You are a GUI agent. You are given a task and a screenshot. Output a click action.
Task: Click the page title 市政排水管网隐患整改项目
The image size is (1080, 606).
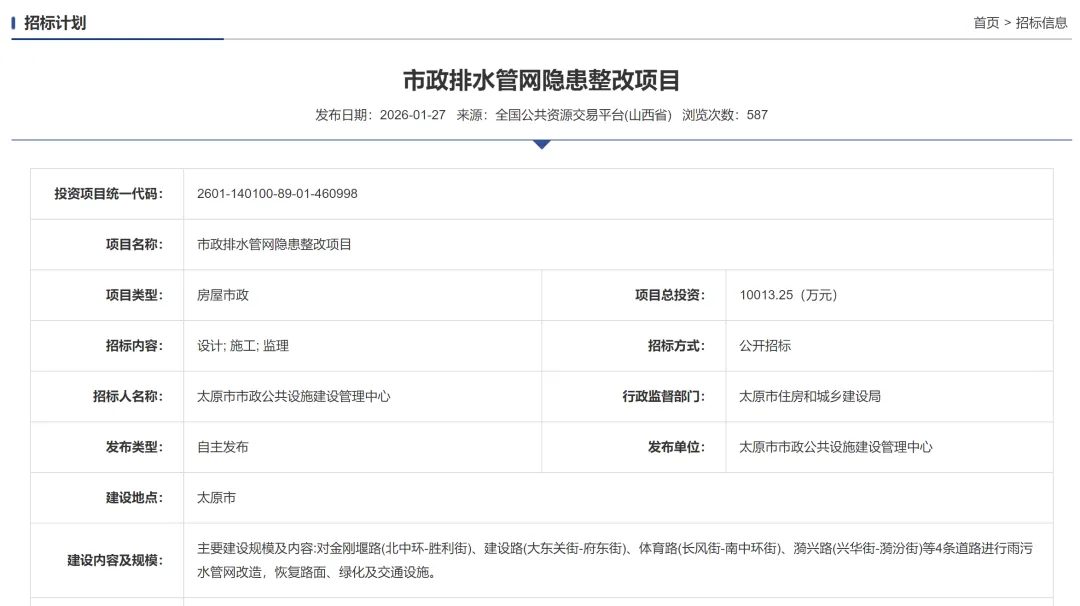pos(541,80)
